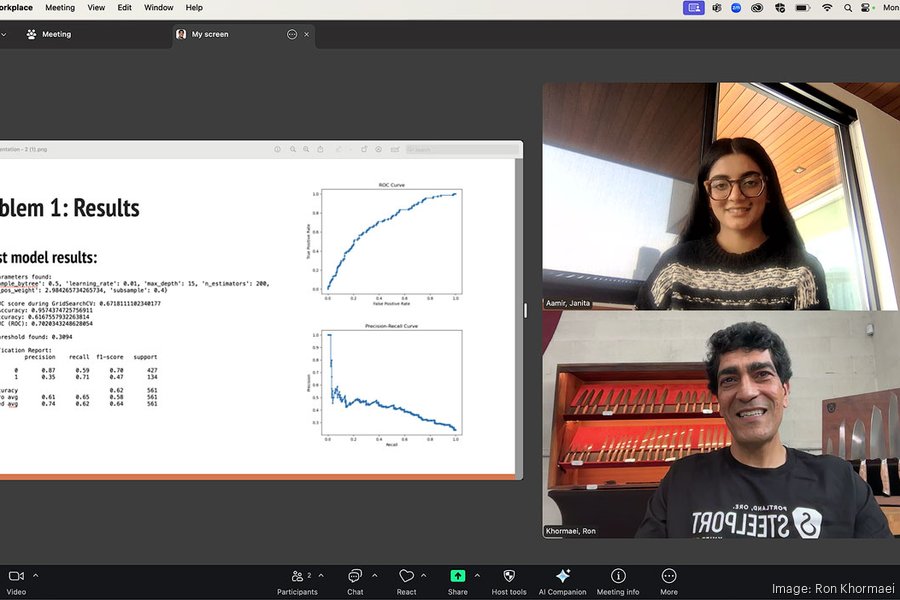
Task: Click the blue Zoom menu bar icon
Action: tap(736, 7)
